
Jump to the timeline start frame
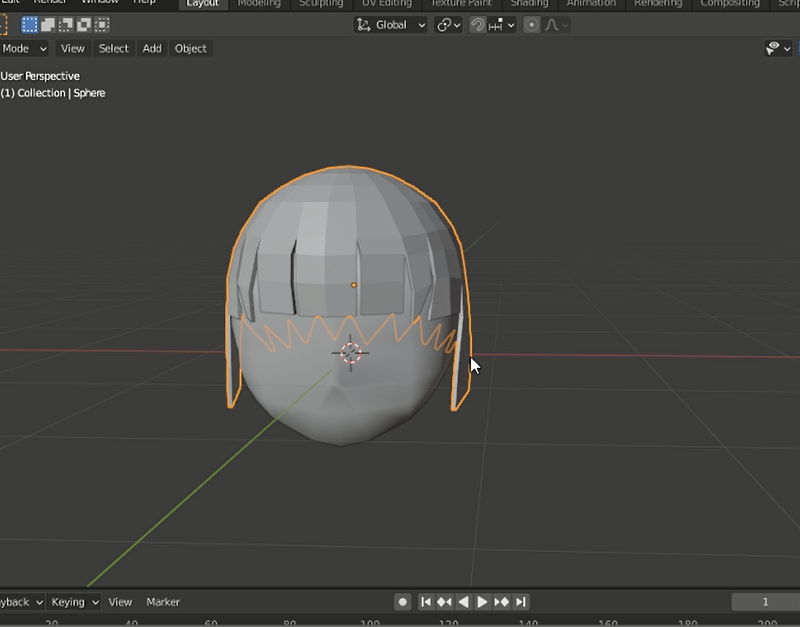[x=426, y=602]
